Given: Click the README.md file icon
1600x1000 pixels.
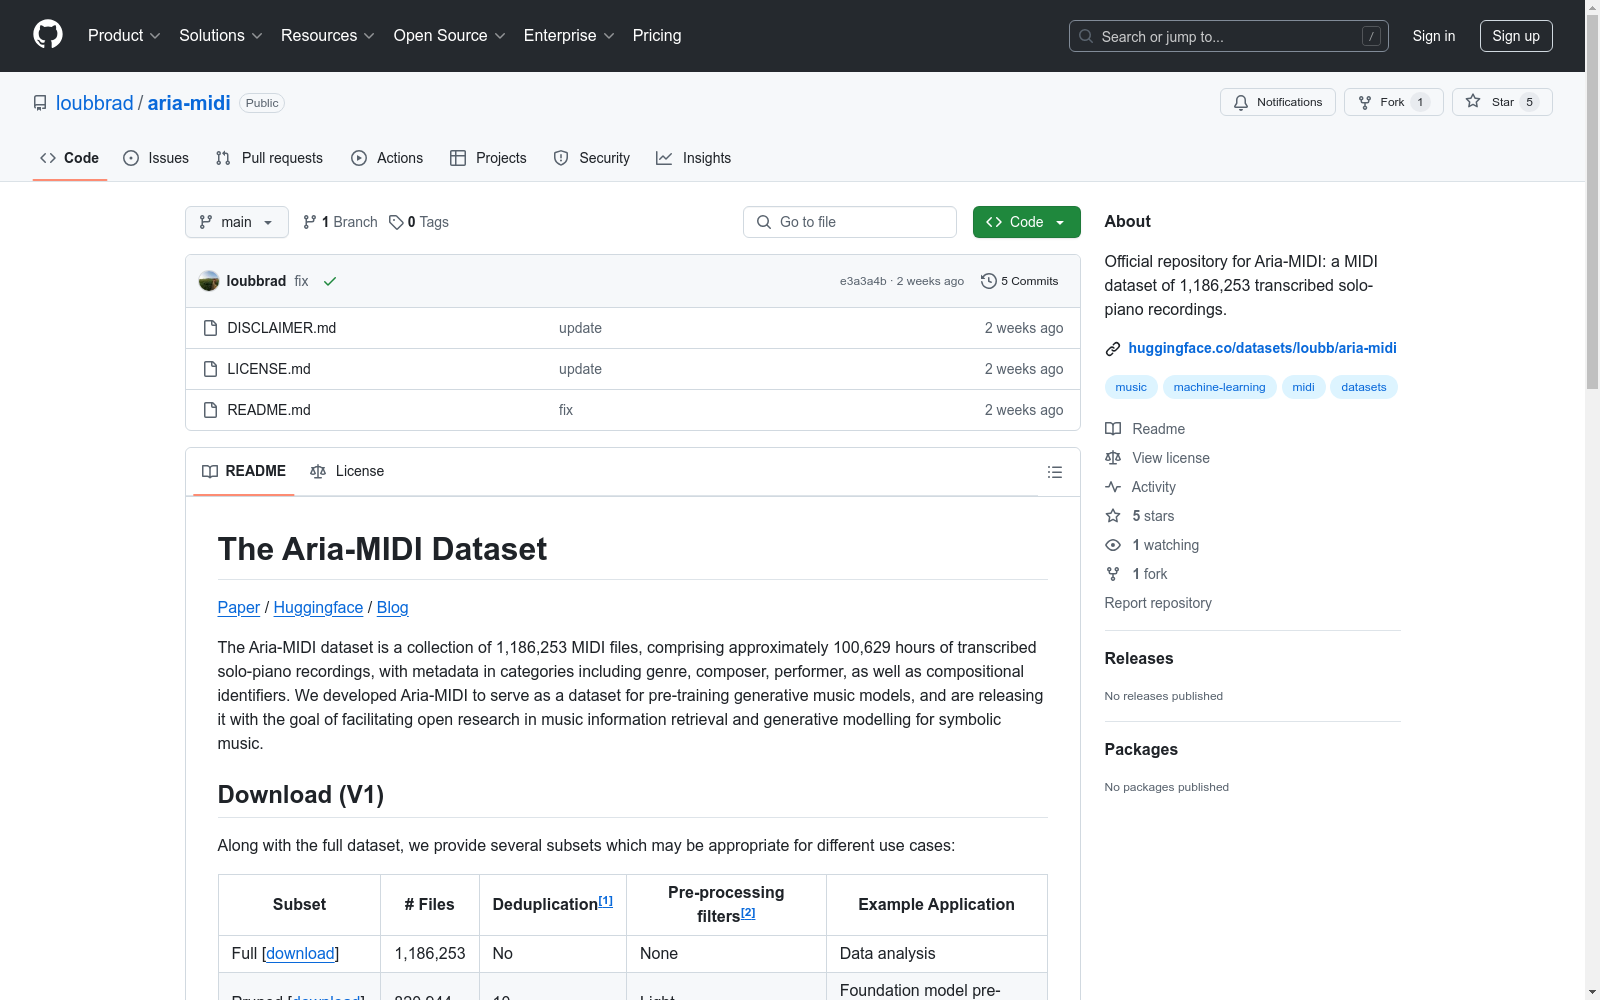Looking at the screenshot, I should [210, 410].
